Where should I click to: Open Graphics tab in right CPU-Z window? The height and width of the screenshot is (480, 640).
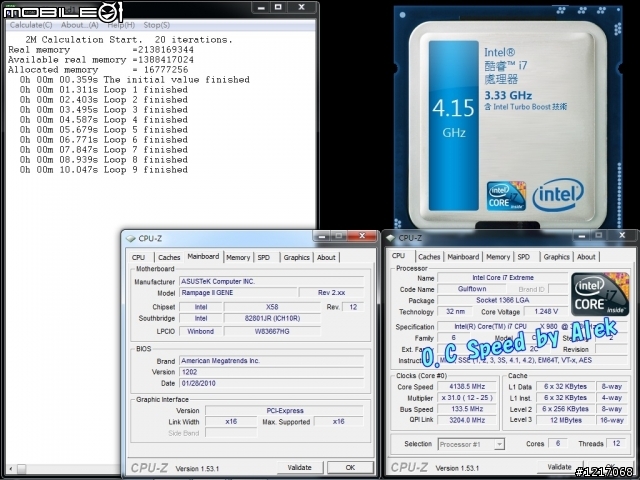point(556,257)
